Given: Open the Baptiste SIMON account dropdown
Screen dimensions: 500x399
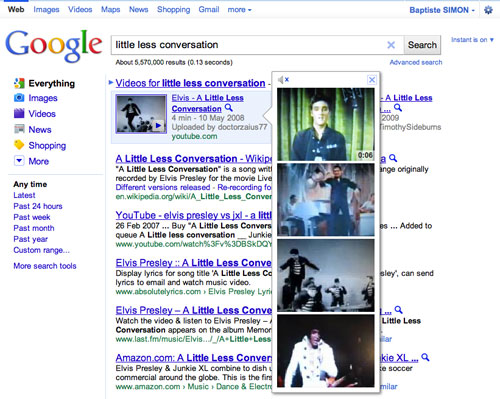Looking at the screenshot, I should coord(442,10).
